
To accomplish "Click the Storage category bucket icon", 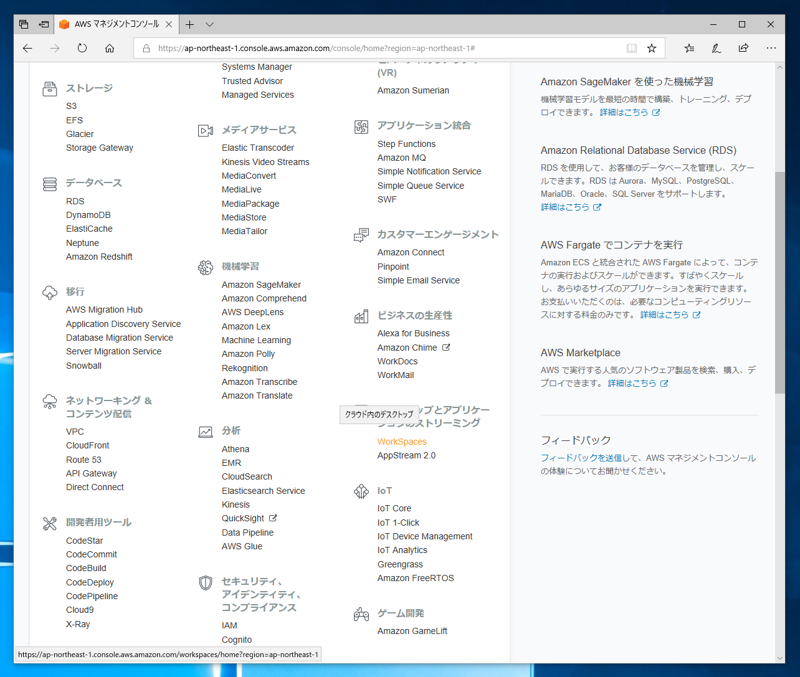I will pos(49,89).
